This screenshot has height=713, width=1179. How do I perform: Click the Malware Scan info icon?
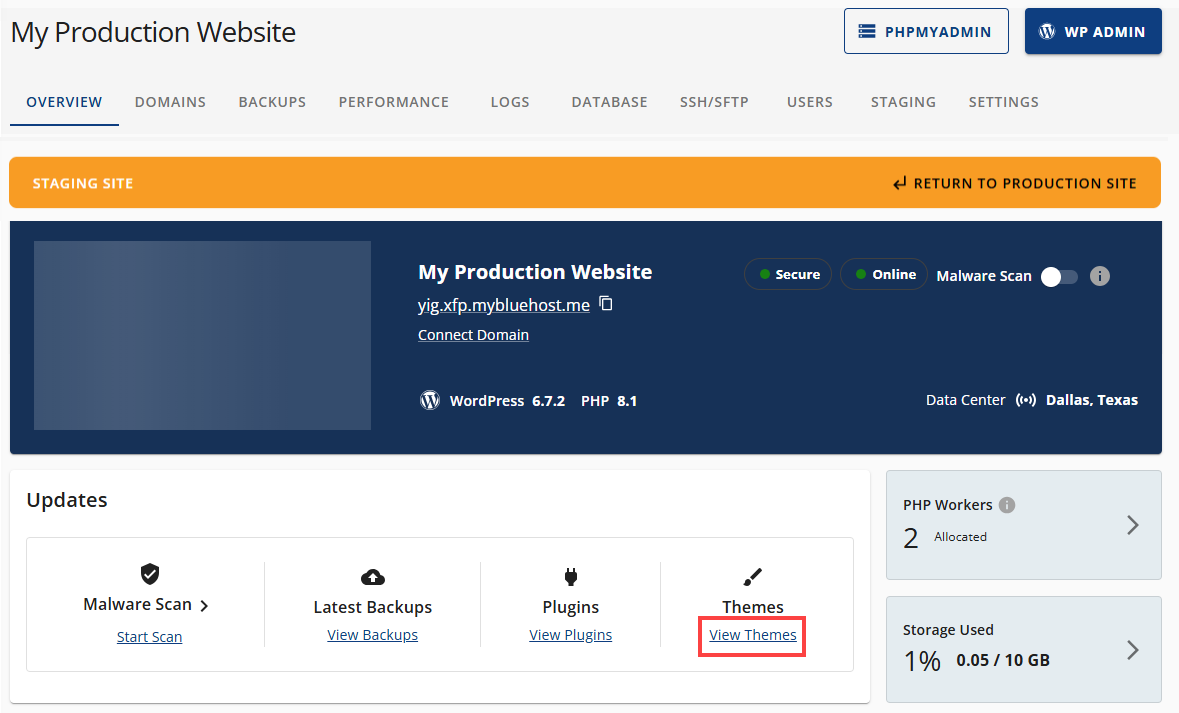pyautogui.click(x=1099, y=276)
